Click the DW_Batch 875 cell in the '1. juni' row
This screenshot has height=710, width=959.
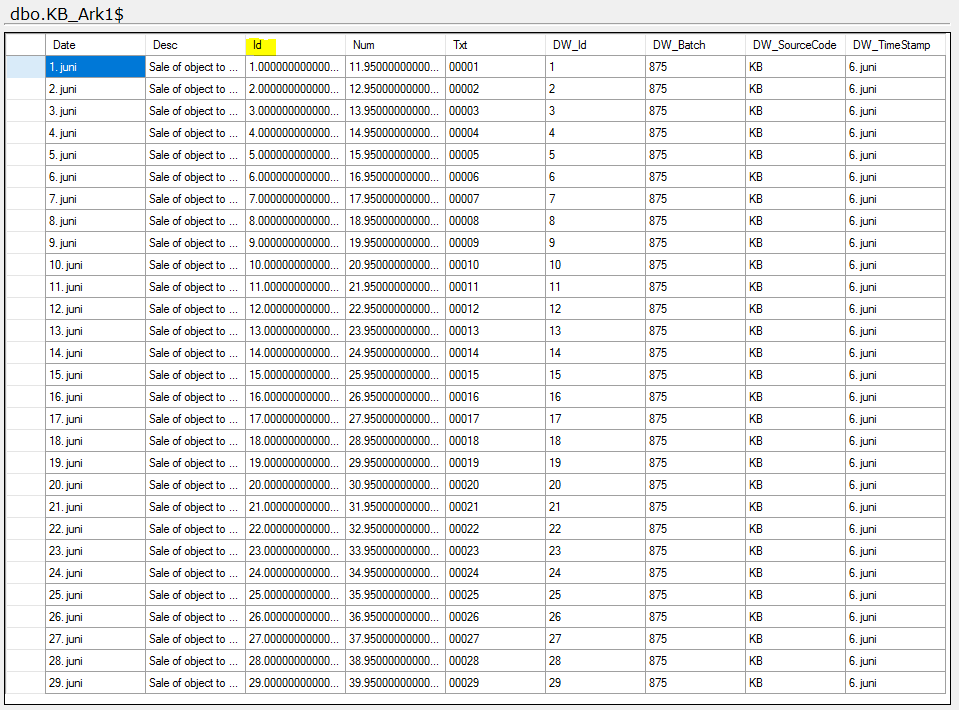point(695,67)
